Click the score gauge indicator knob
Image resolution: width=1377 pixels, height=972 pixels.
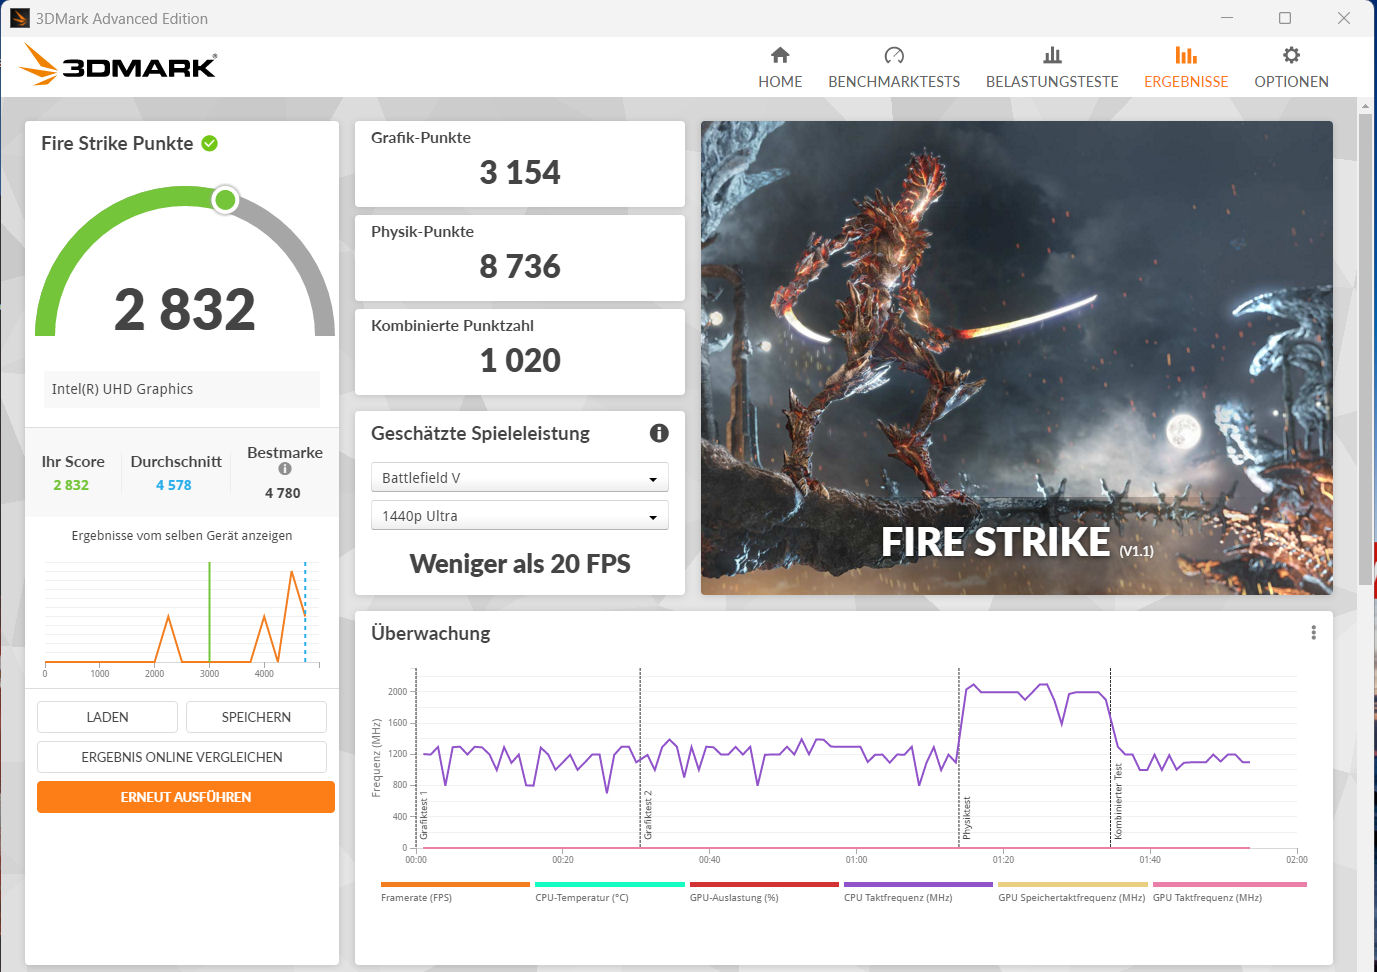click(226, 200)
